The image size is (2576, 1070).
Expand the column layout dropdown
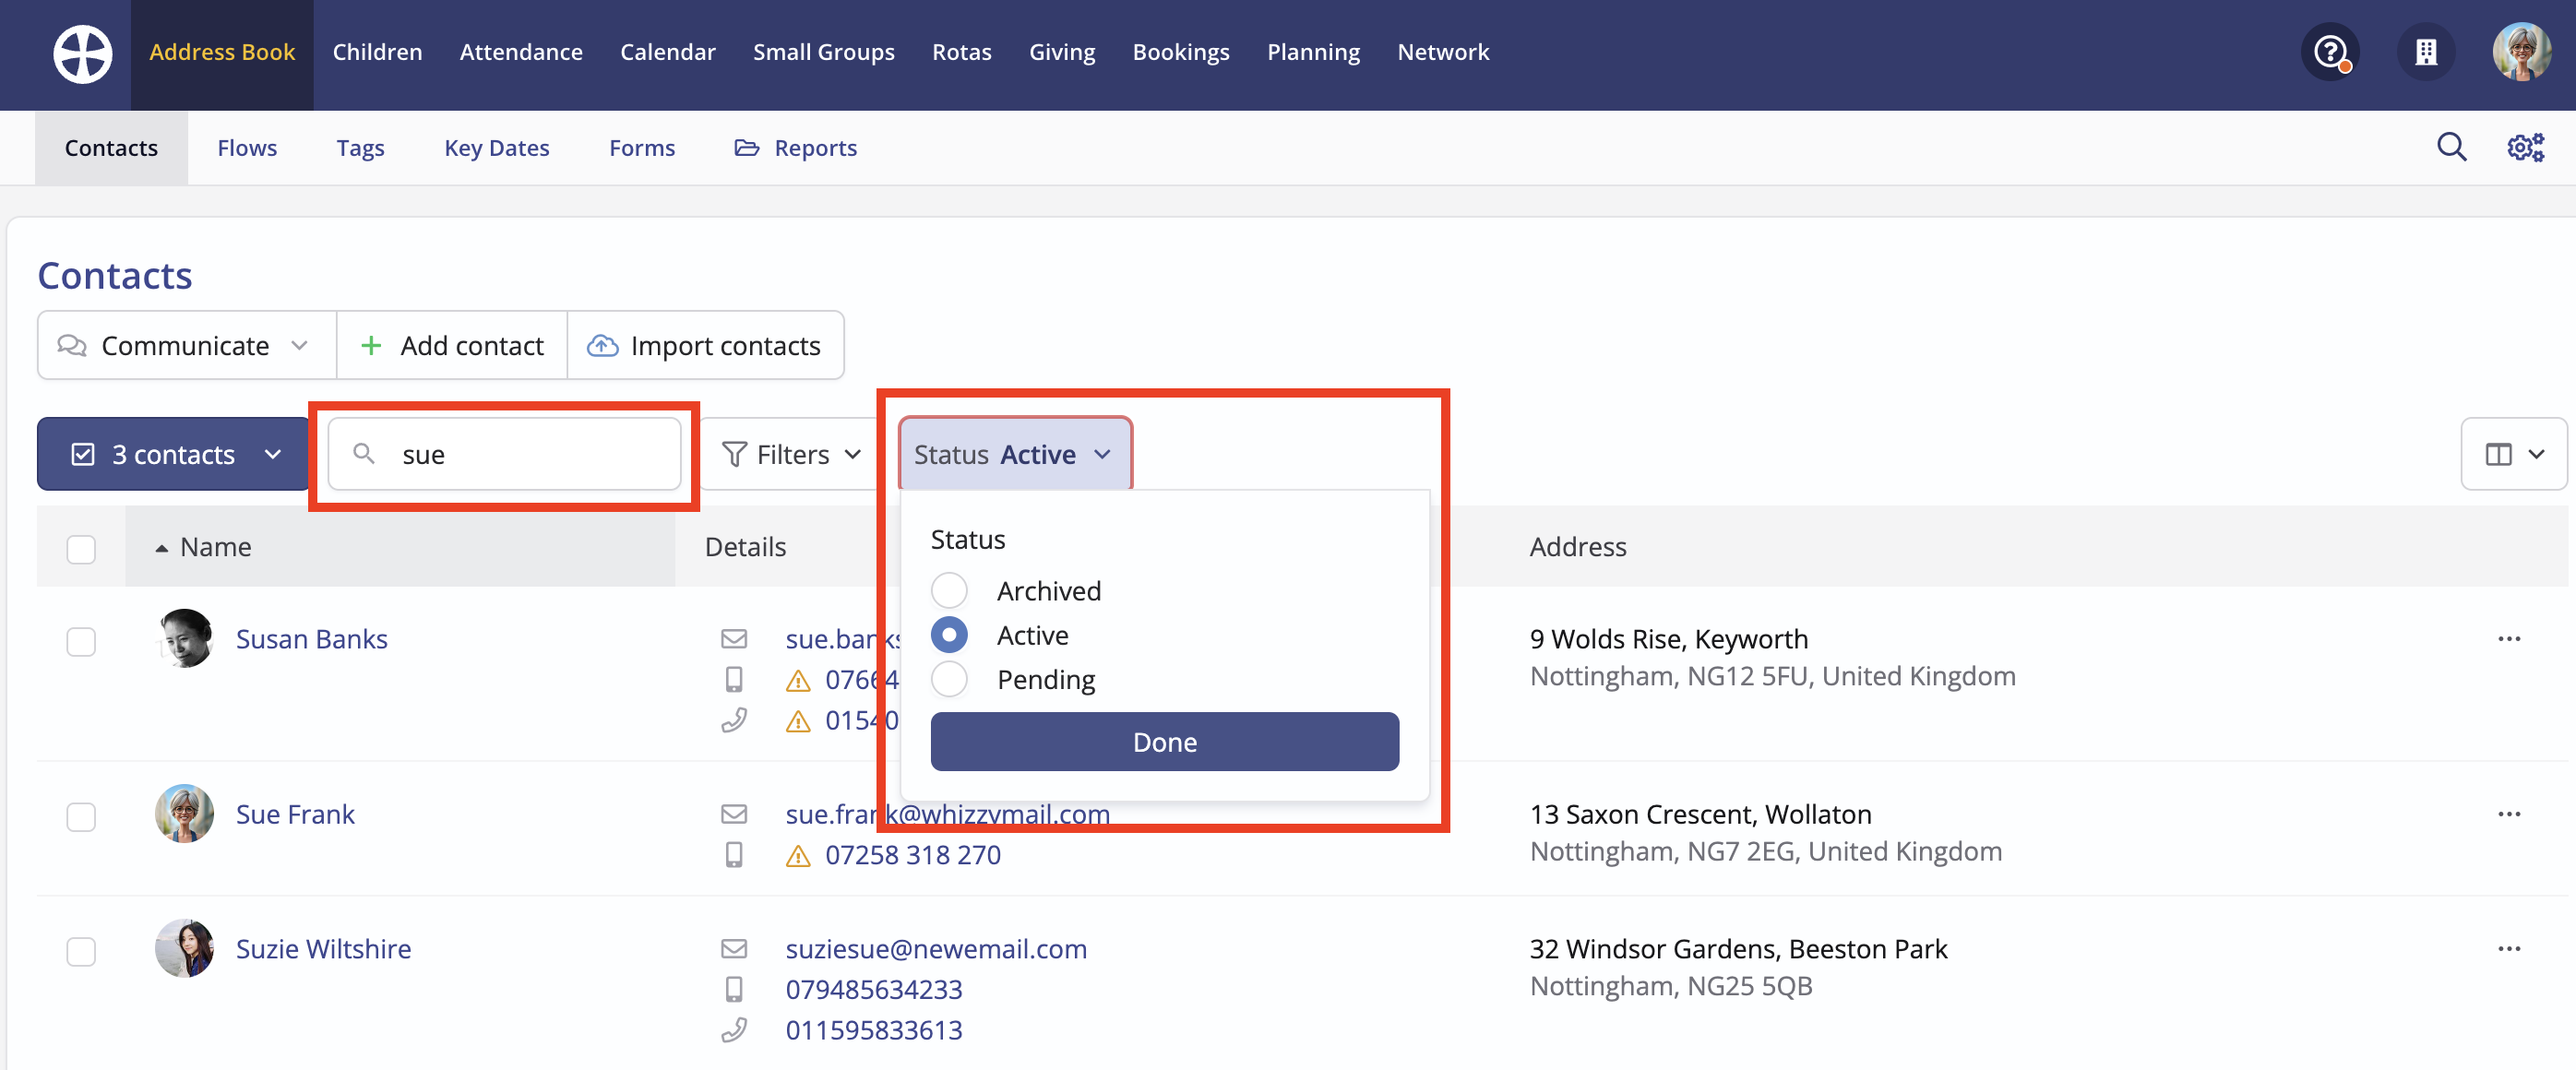(2513, 454)
